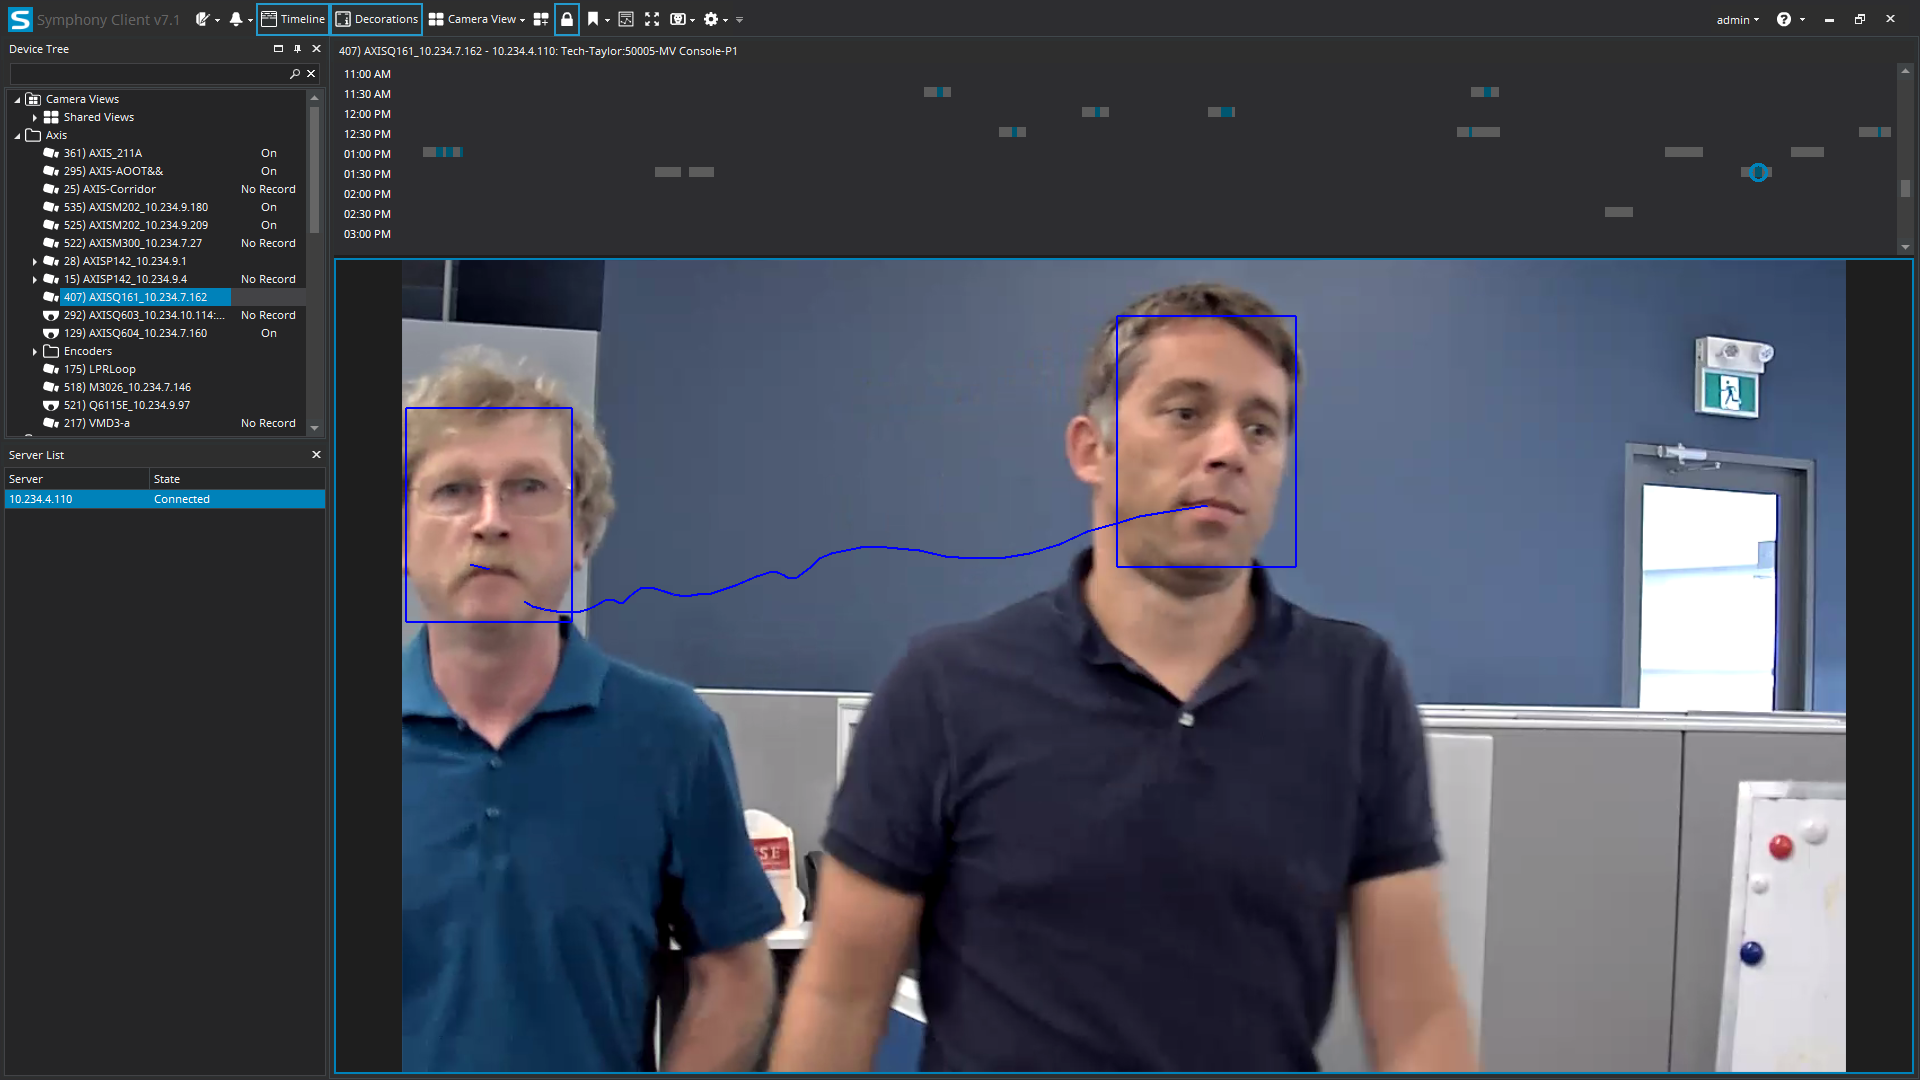Pin the Device Tree panel
This screenshot has width=1920, height=1080.
297,49
